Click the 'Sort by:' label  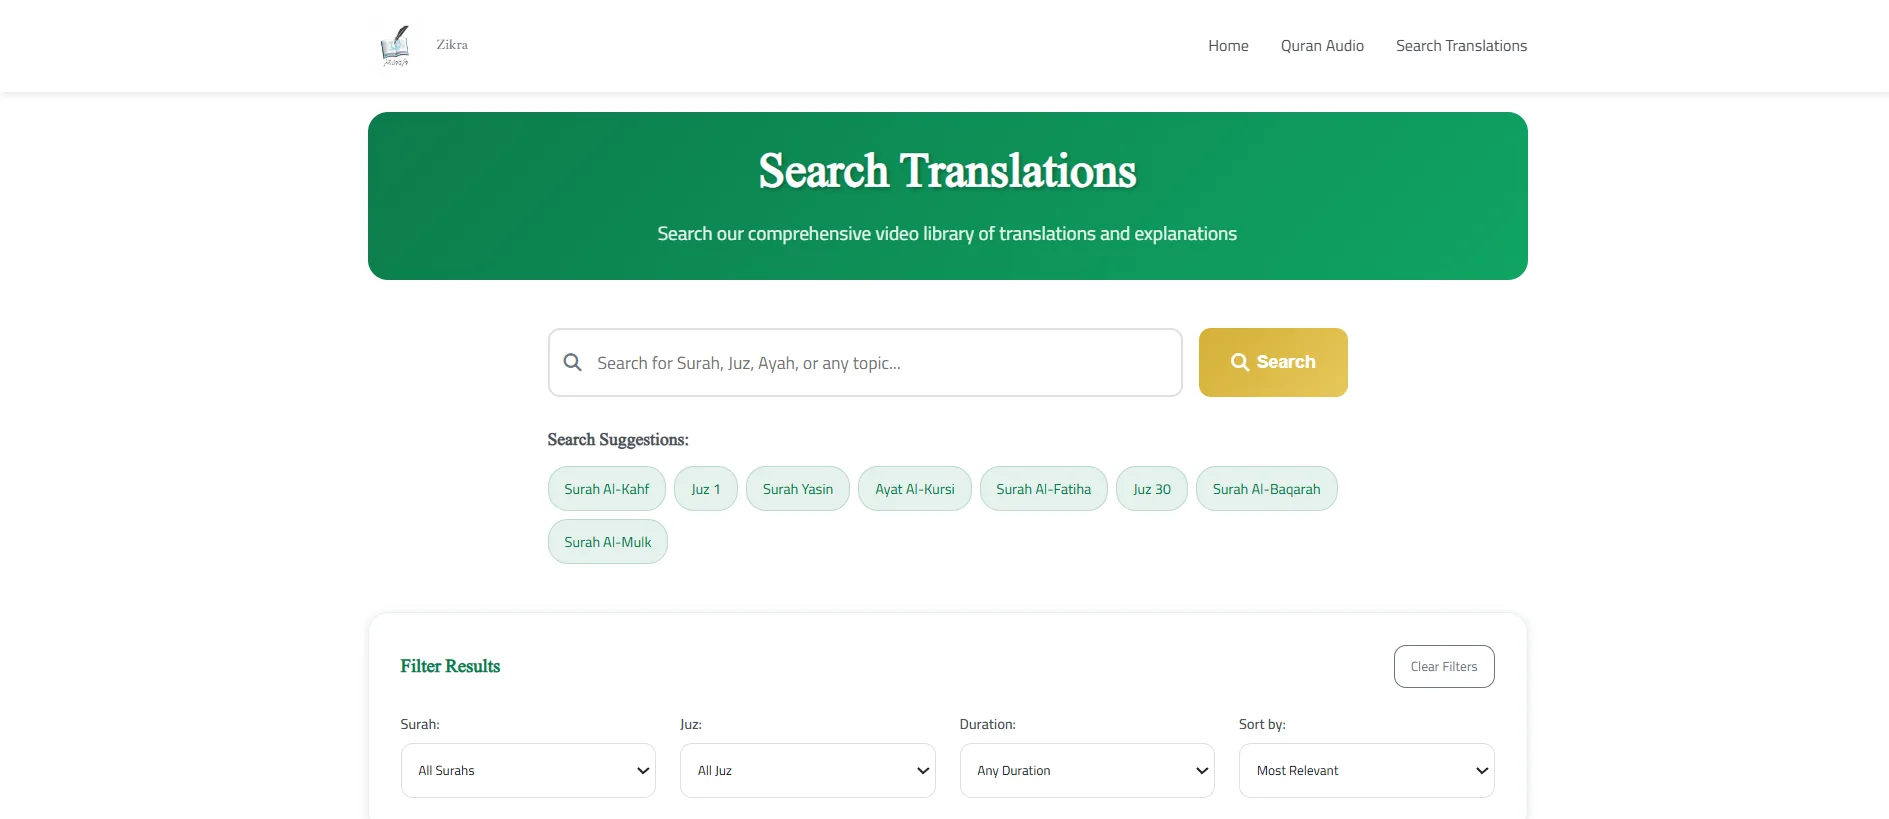1262,724
